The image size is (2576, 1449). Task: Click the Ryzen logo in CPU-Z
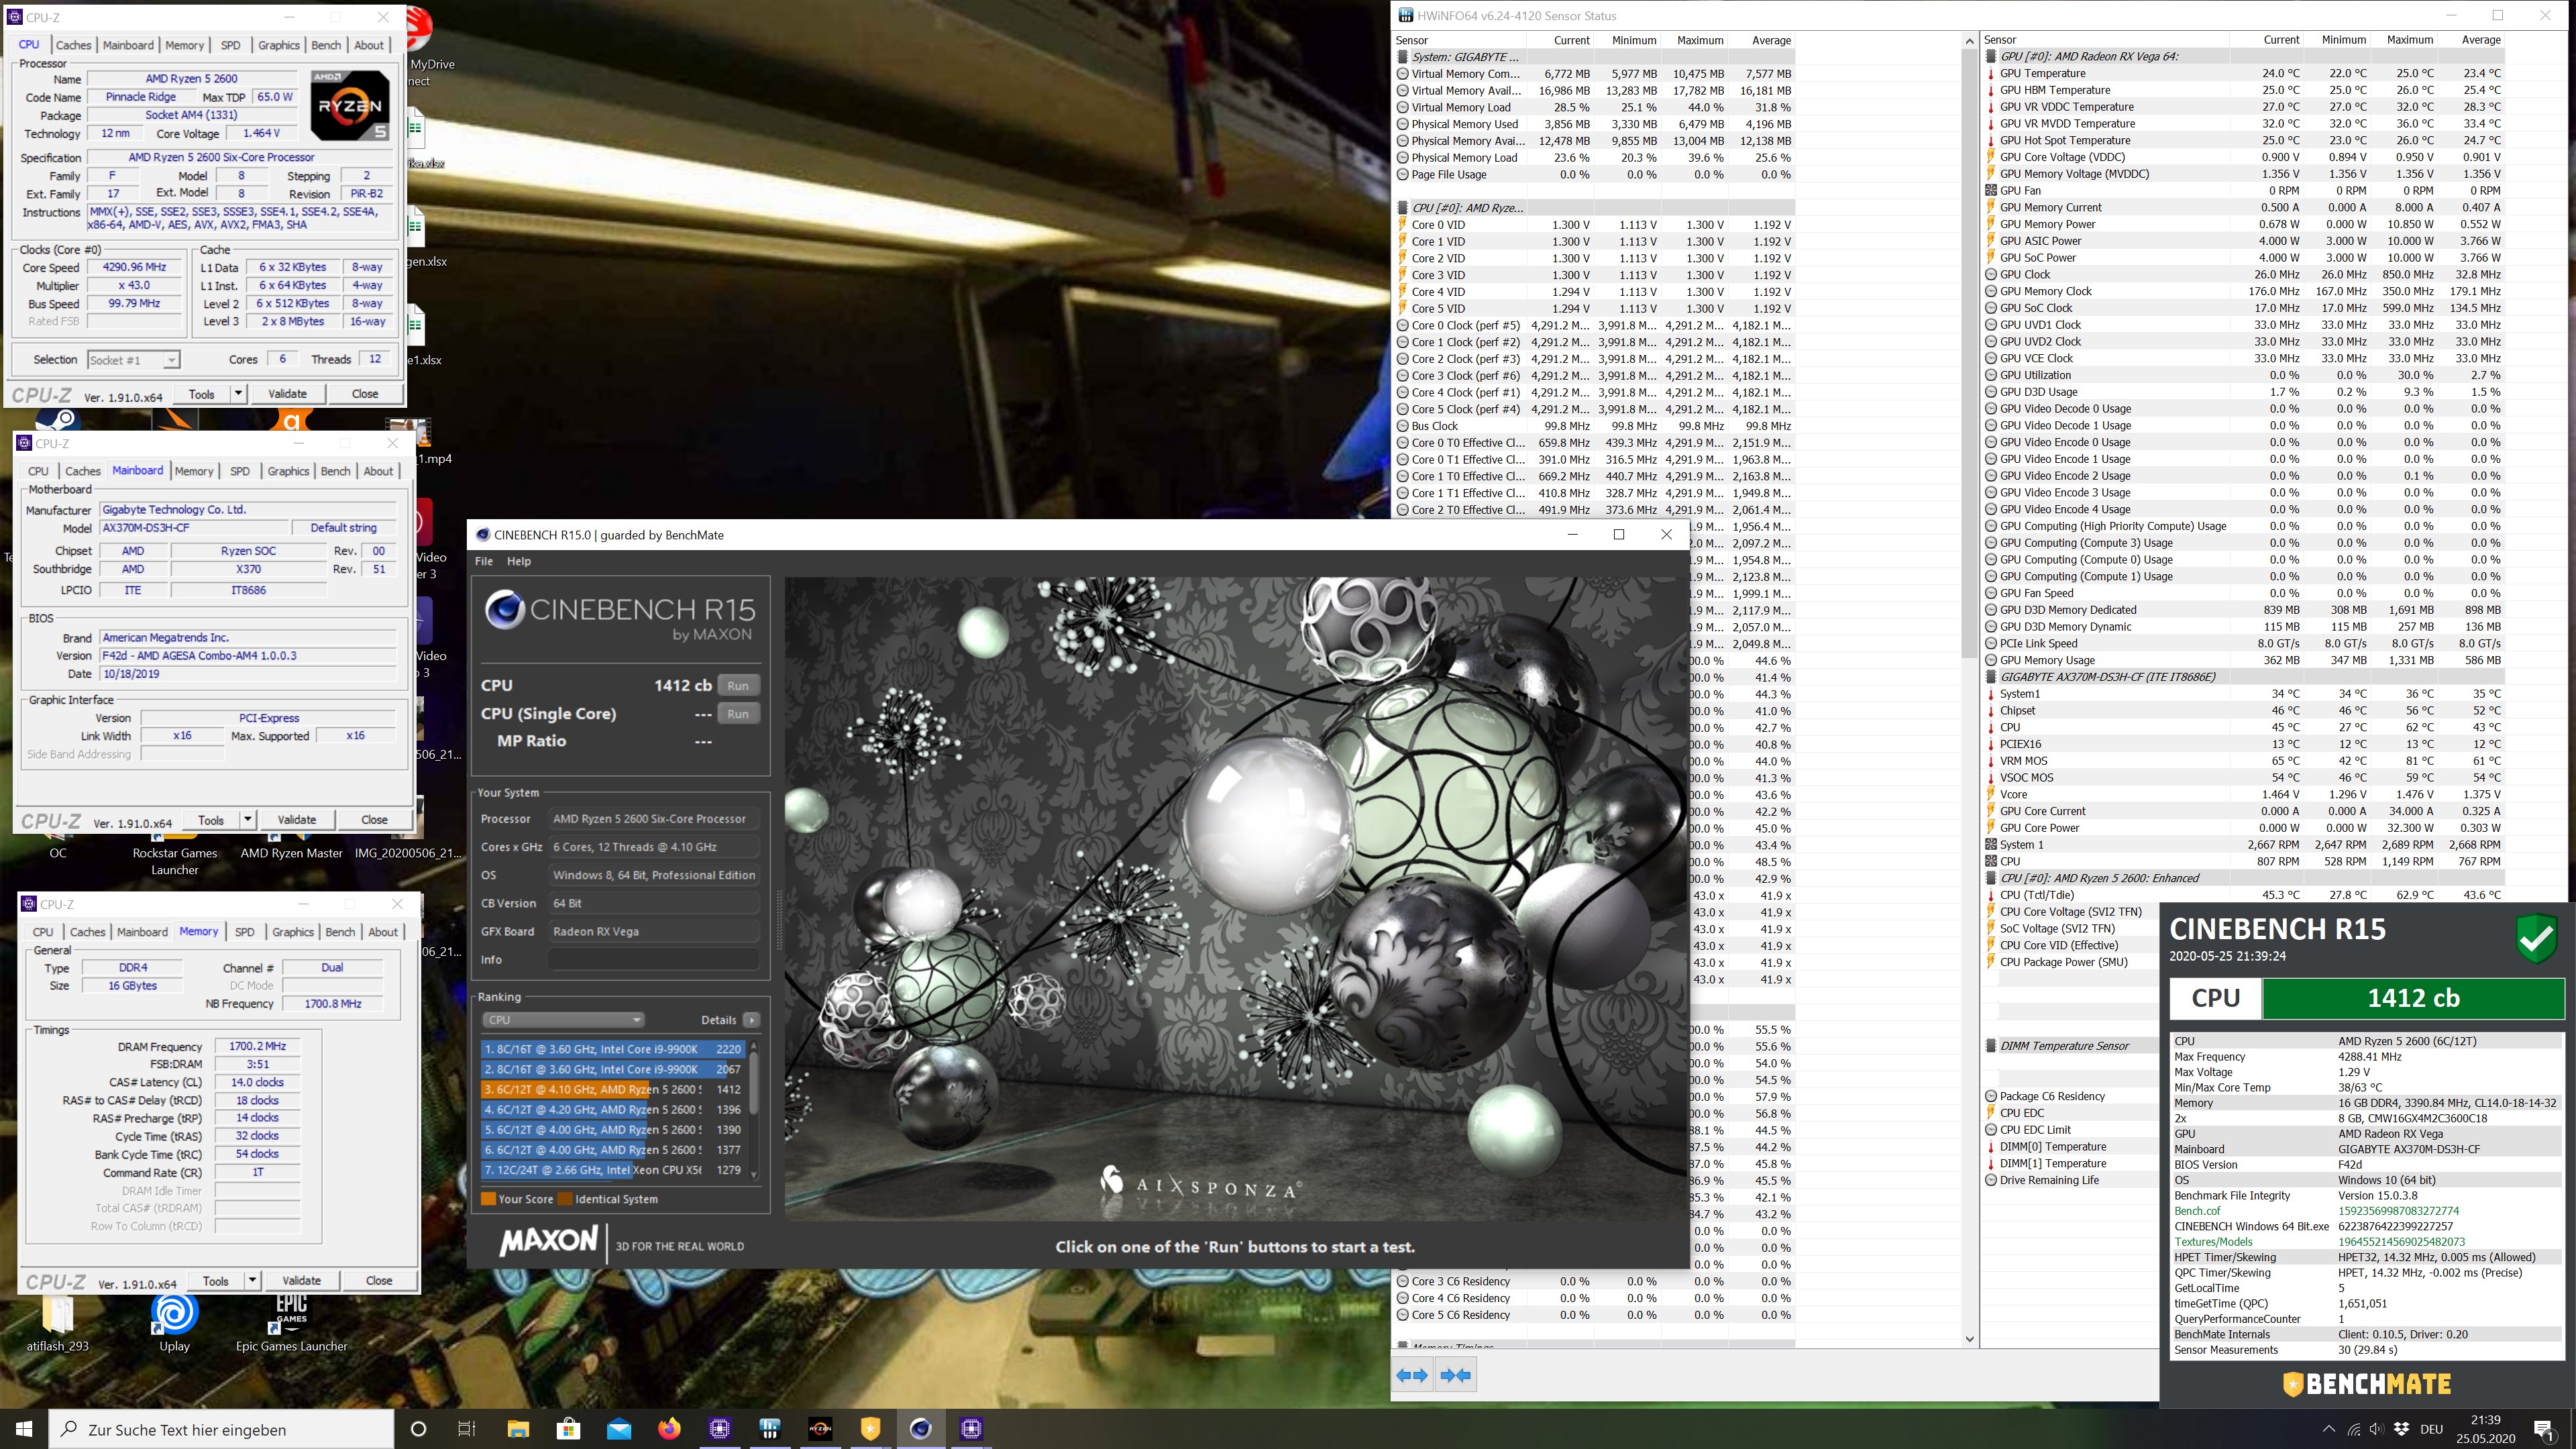[349, 105]
